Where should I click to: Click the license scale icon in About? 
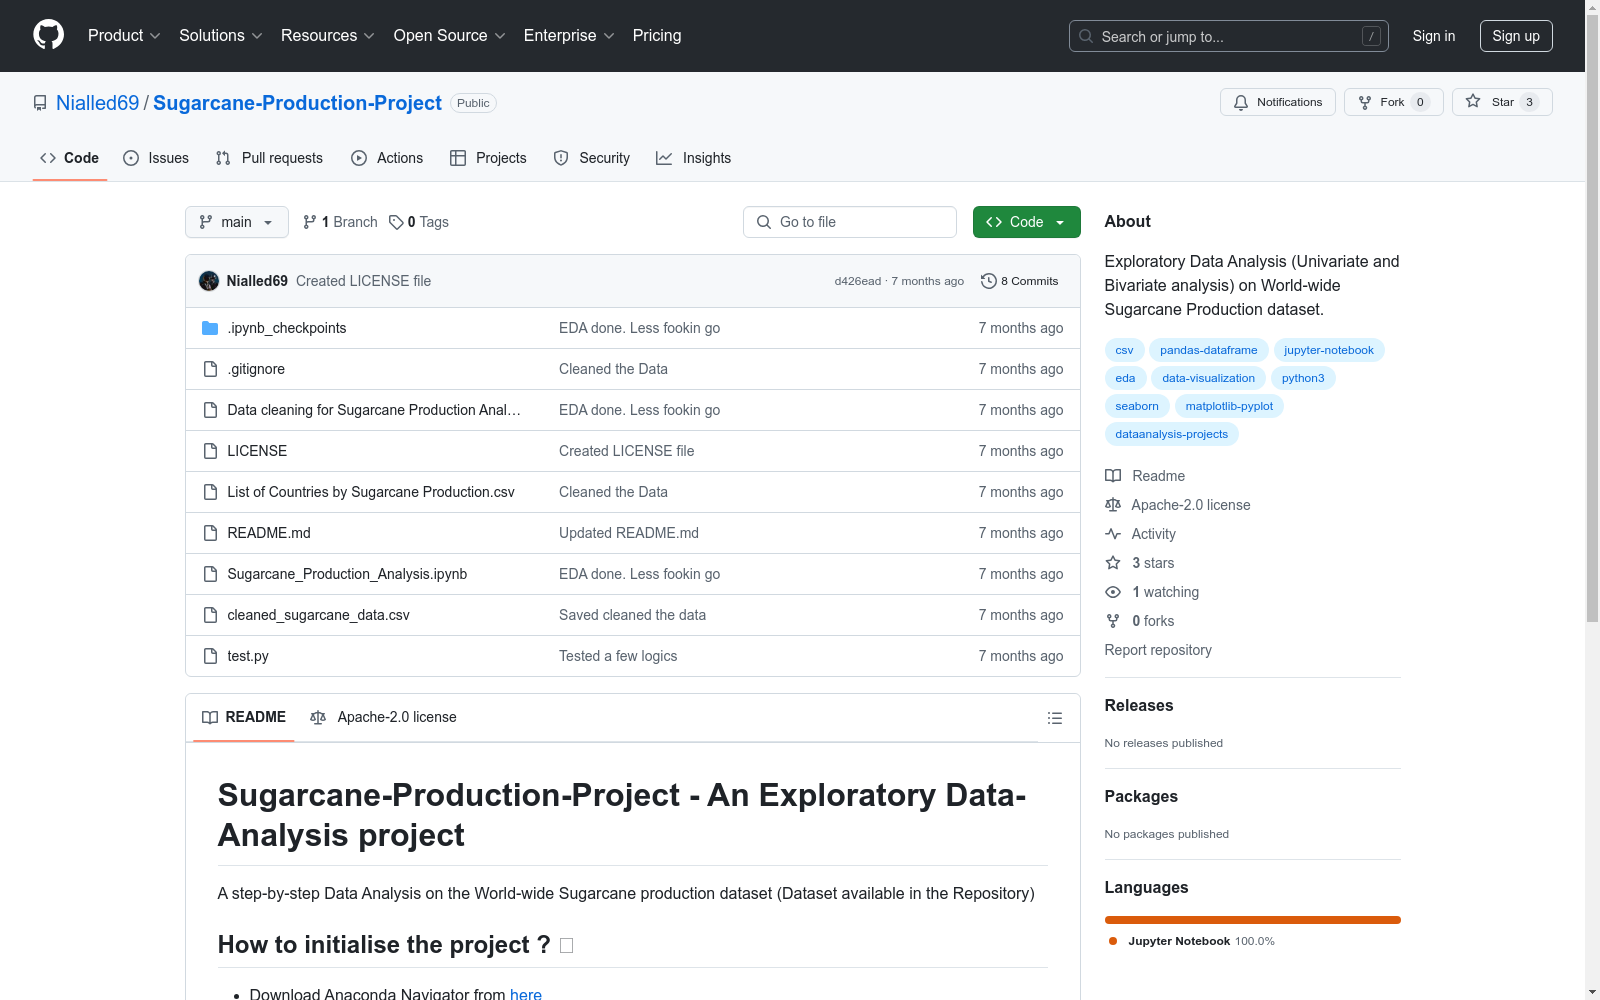pos(1113,505)
